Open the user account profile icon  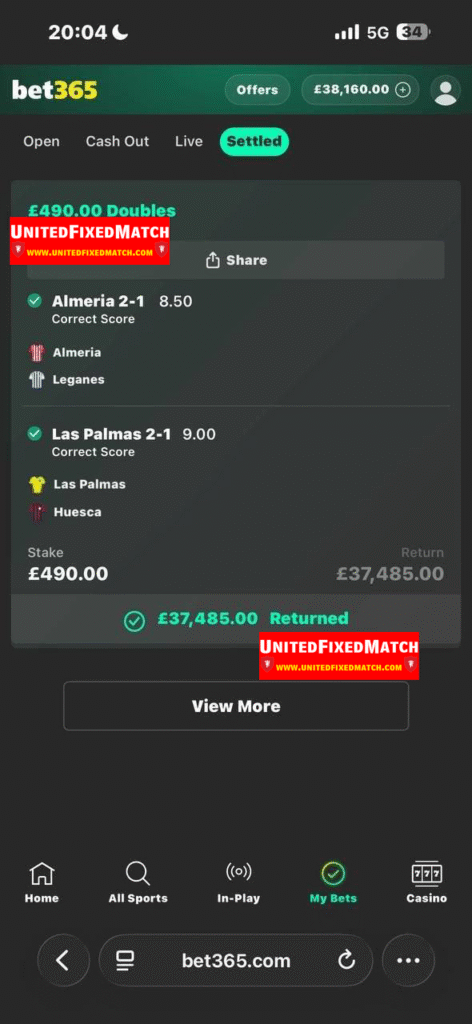pyautogui.click(x=446, y=90)
